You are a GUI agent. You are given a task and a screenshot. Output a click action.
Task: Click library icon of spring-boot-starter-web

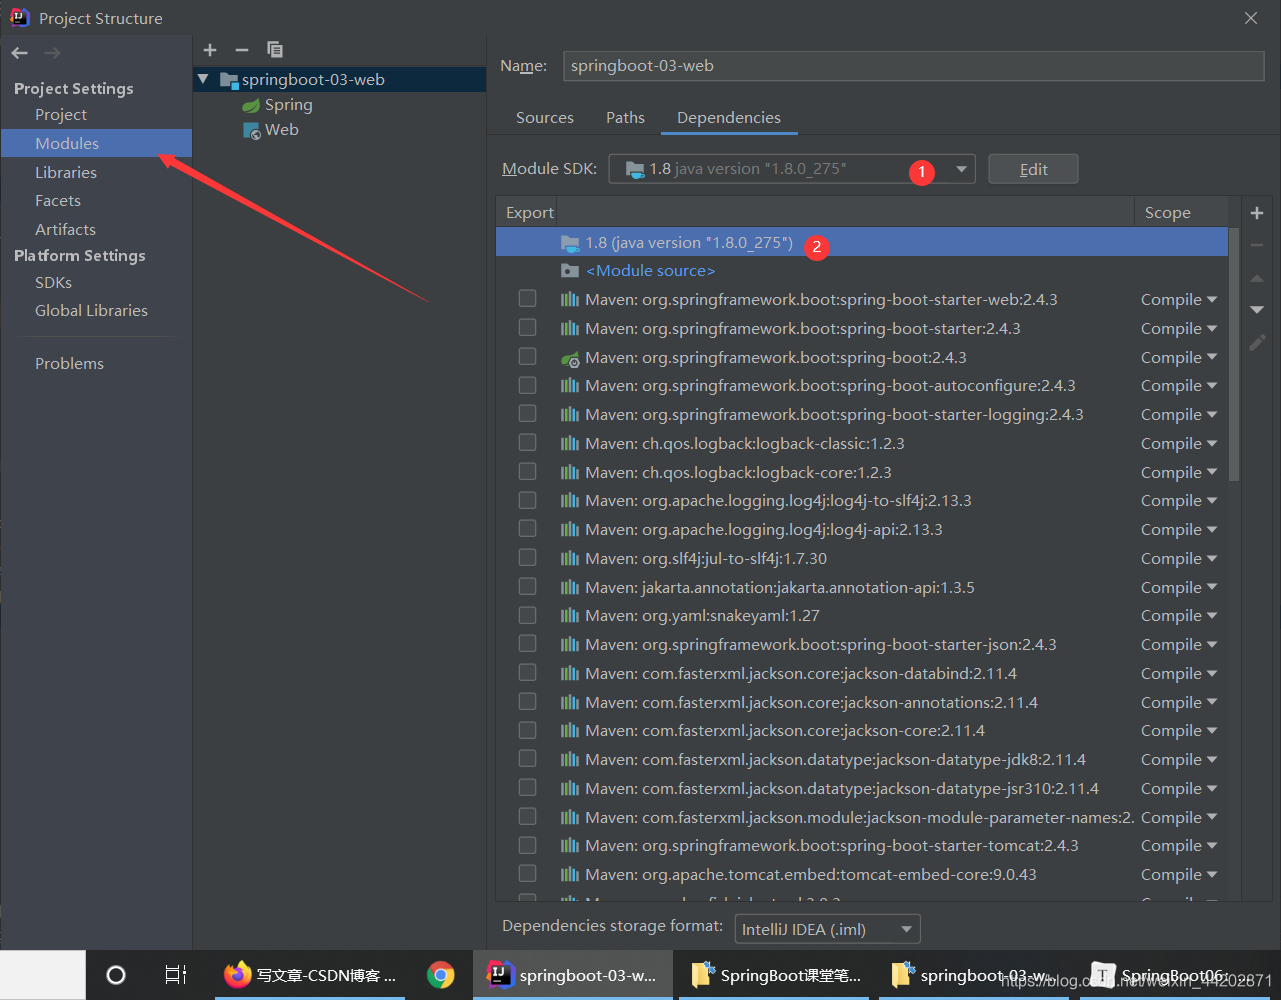tap(570, 300)
